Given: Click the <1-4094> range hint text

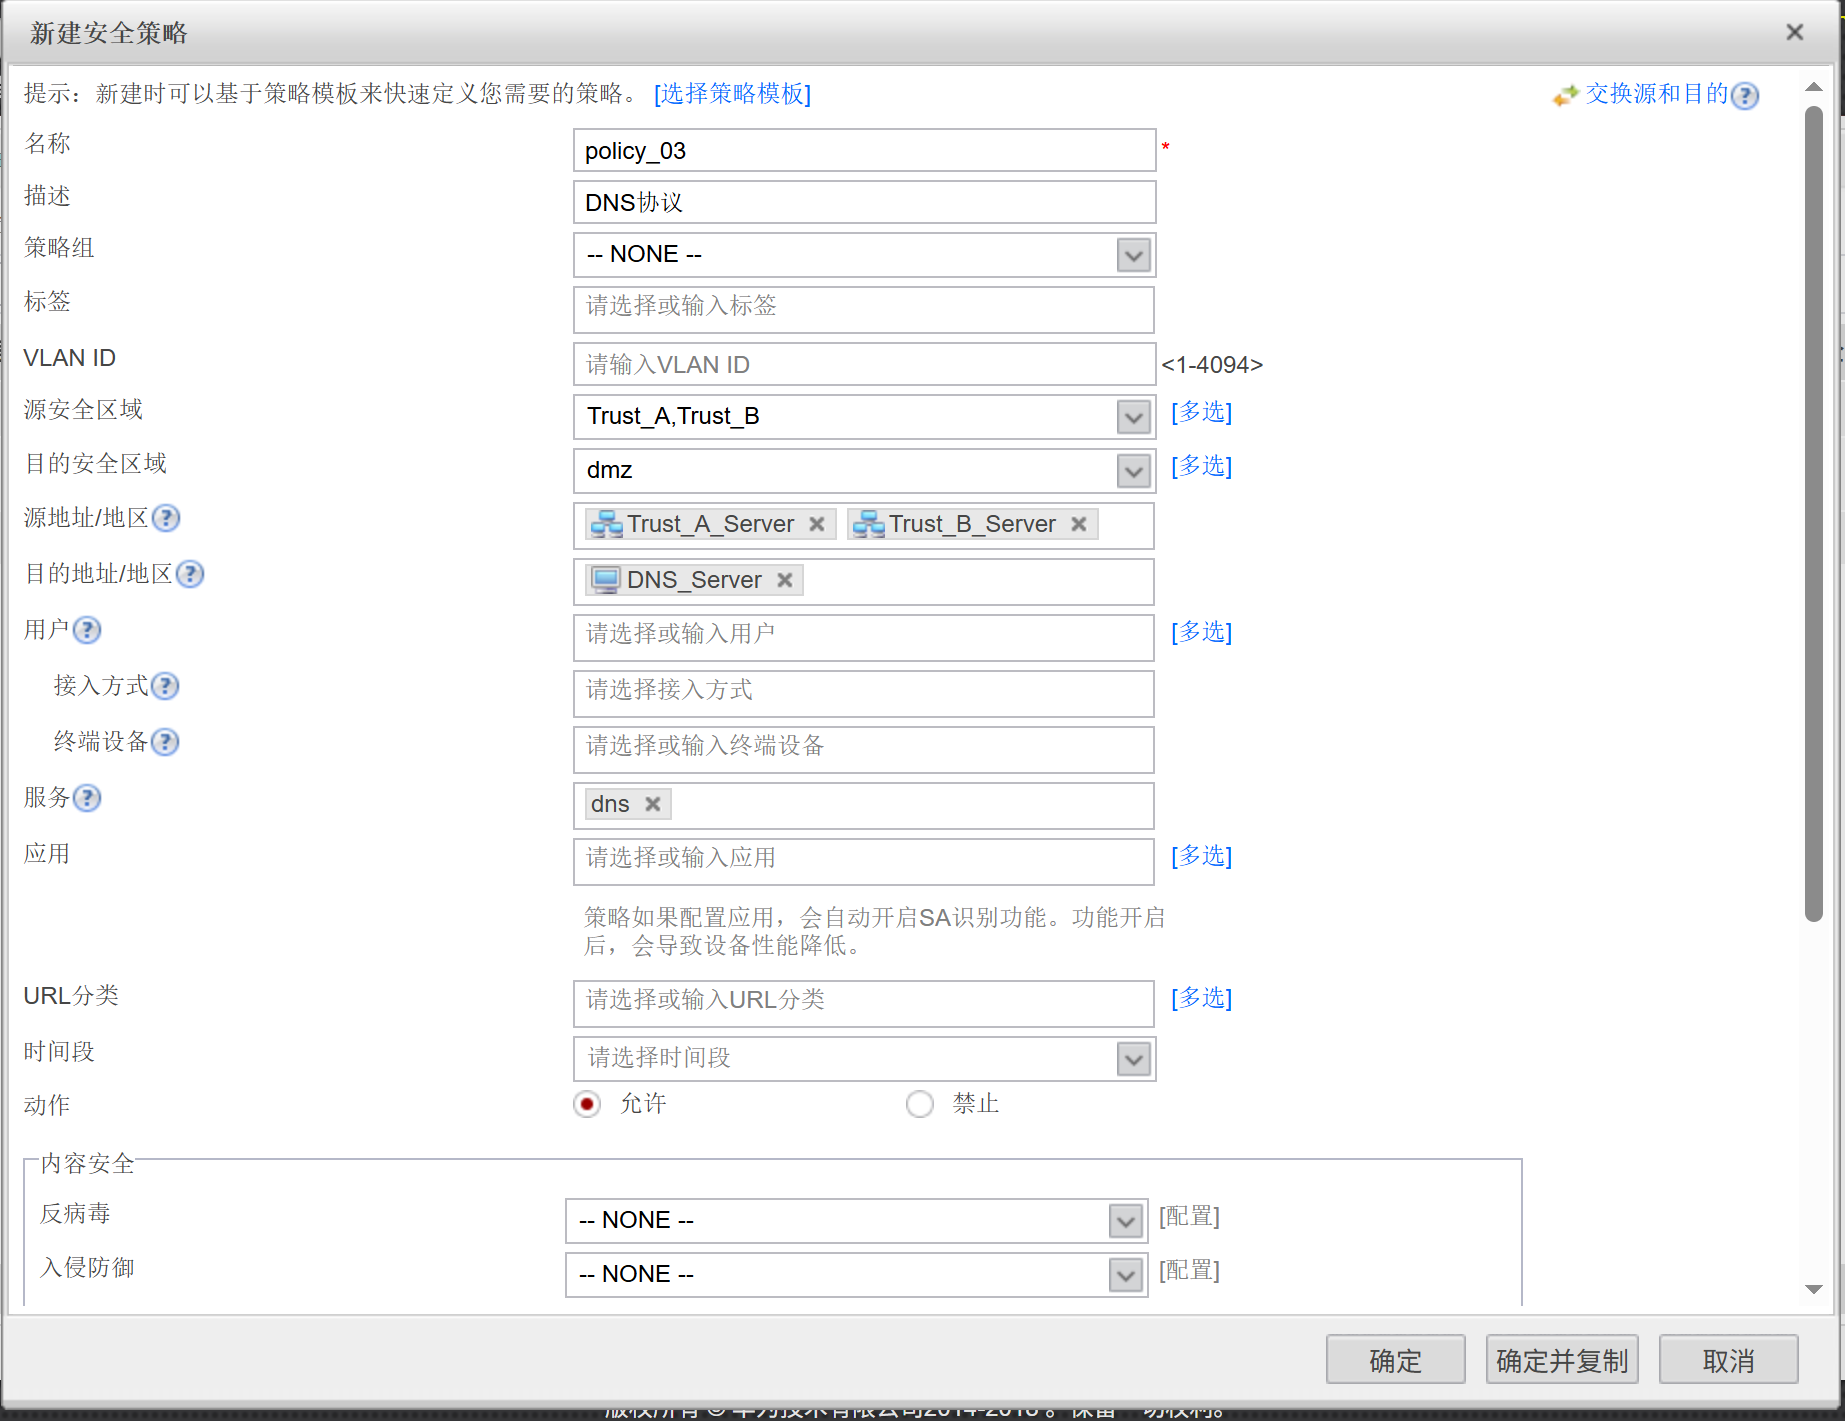Looking at the screenshot, I should [1212, 365].
